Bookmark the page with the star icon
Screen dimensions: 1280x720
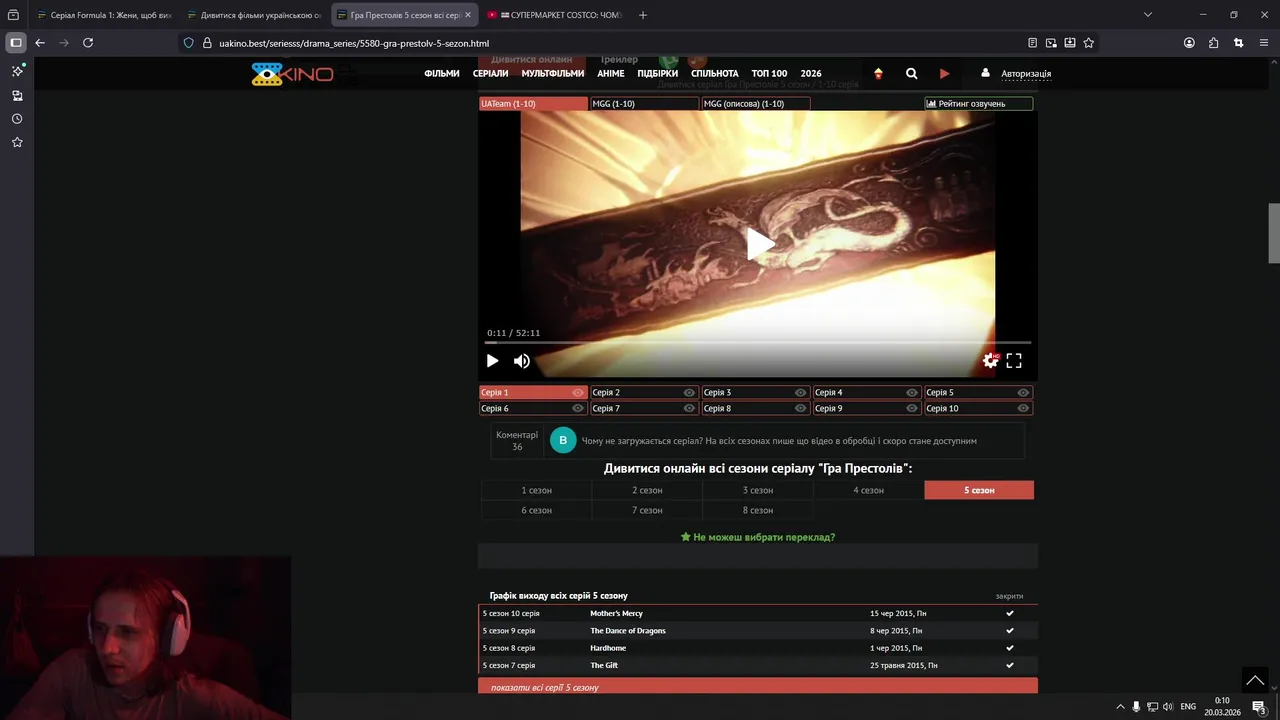(x=1089, y=43)
